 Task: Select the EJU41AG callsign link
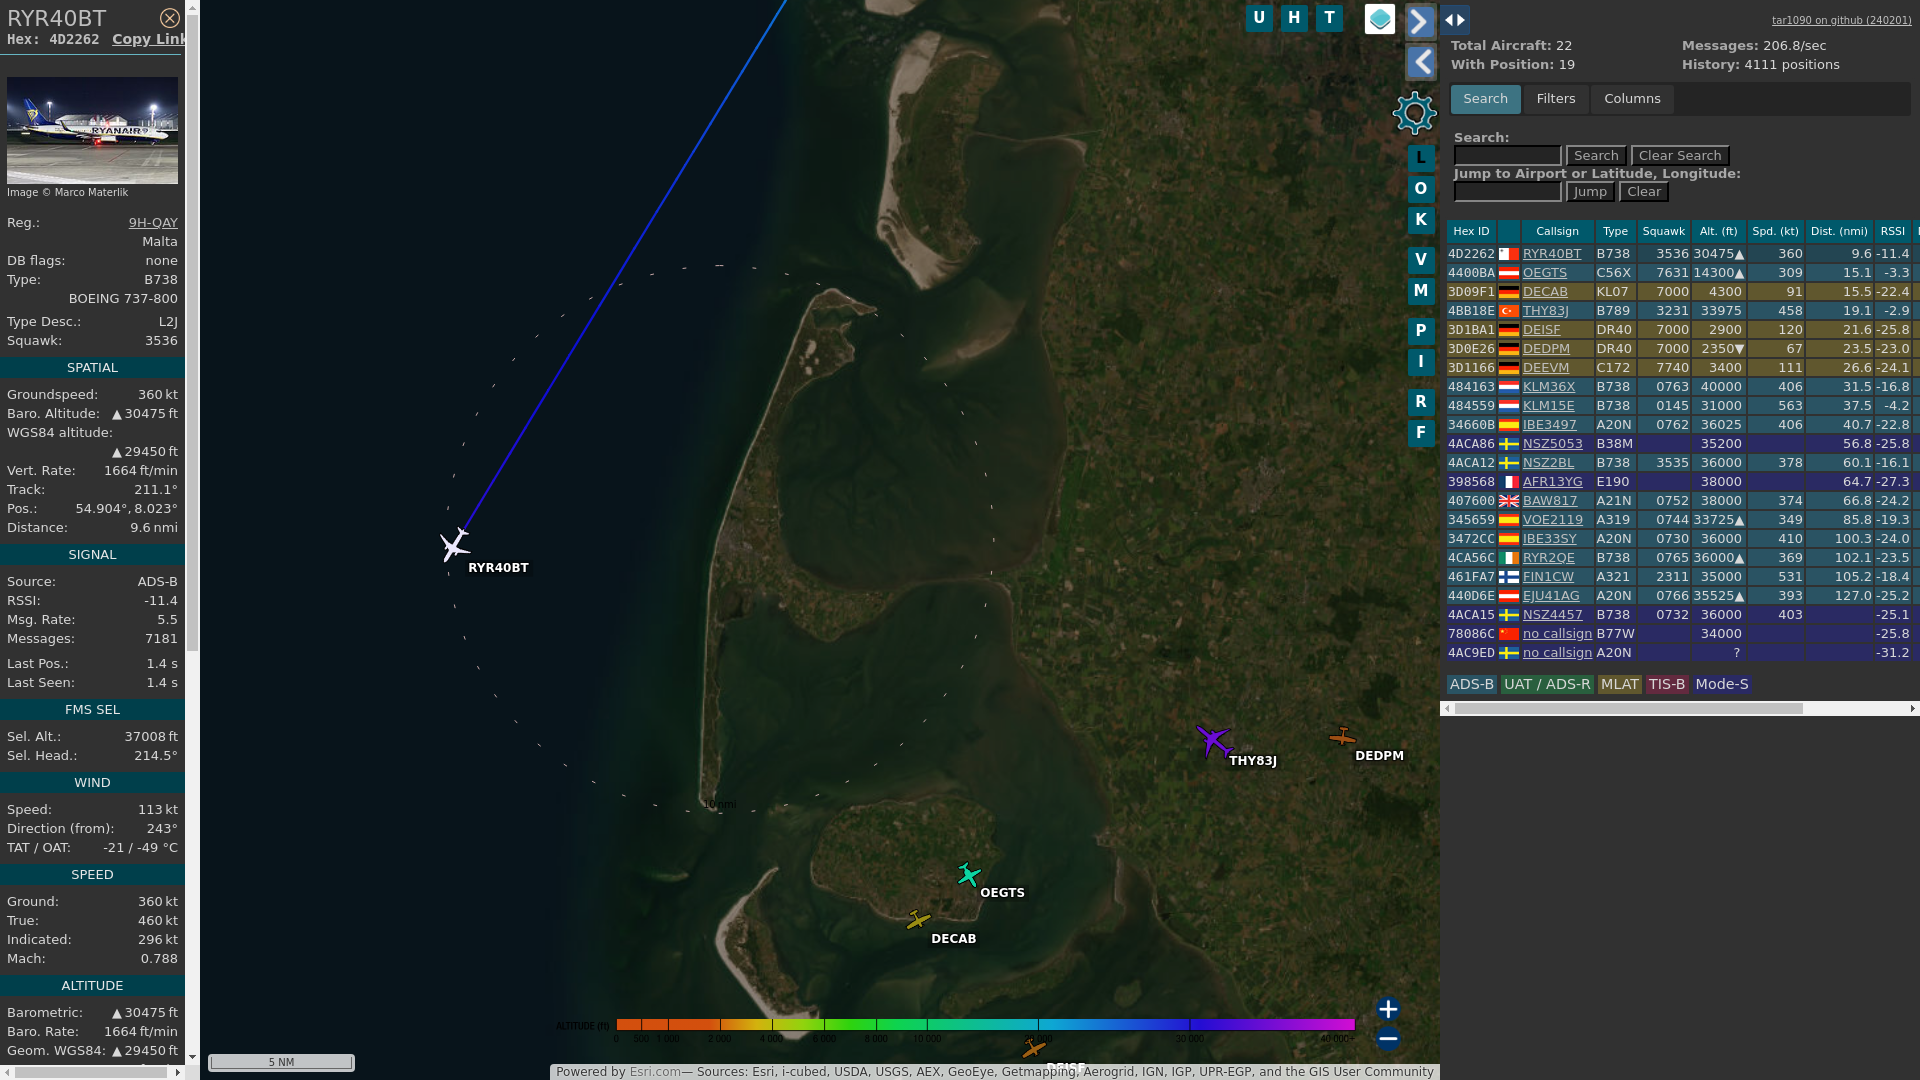point(1551,596)
